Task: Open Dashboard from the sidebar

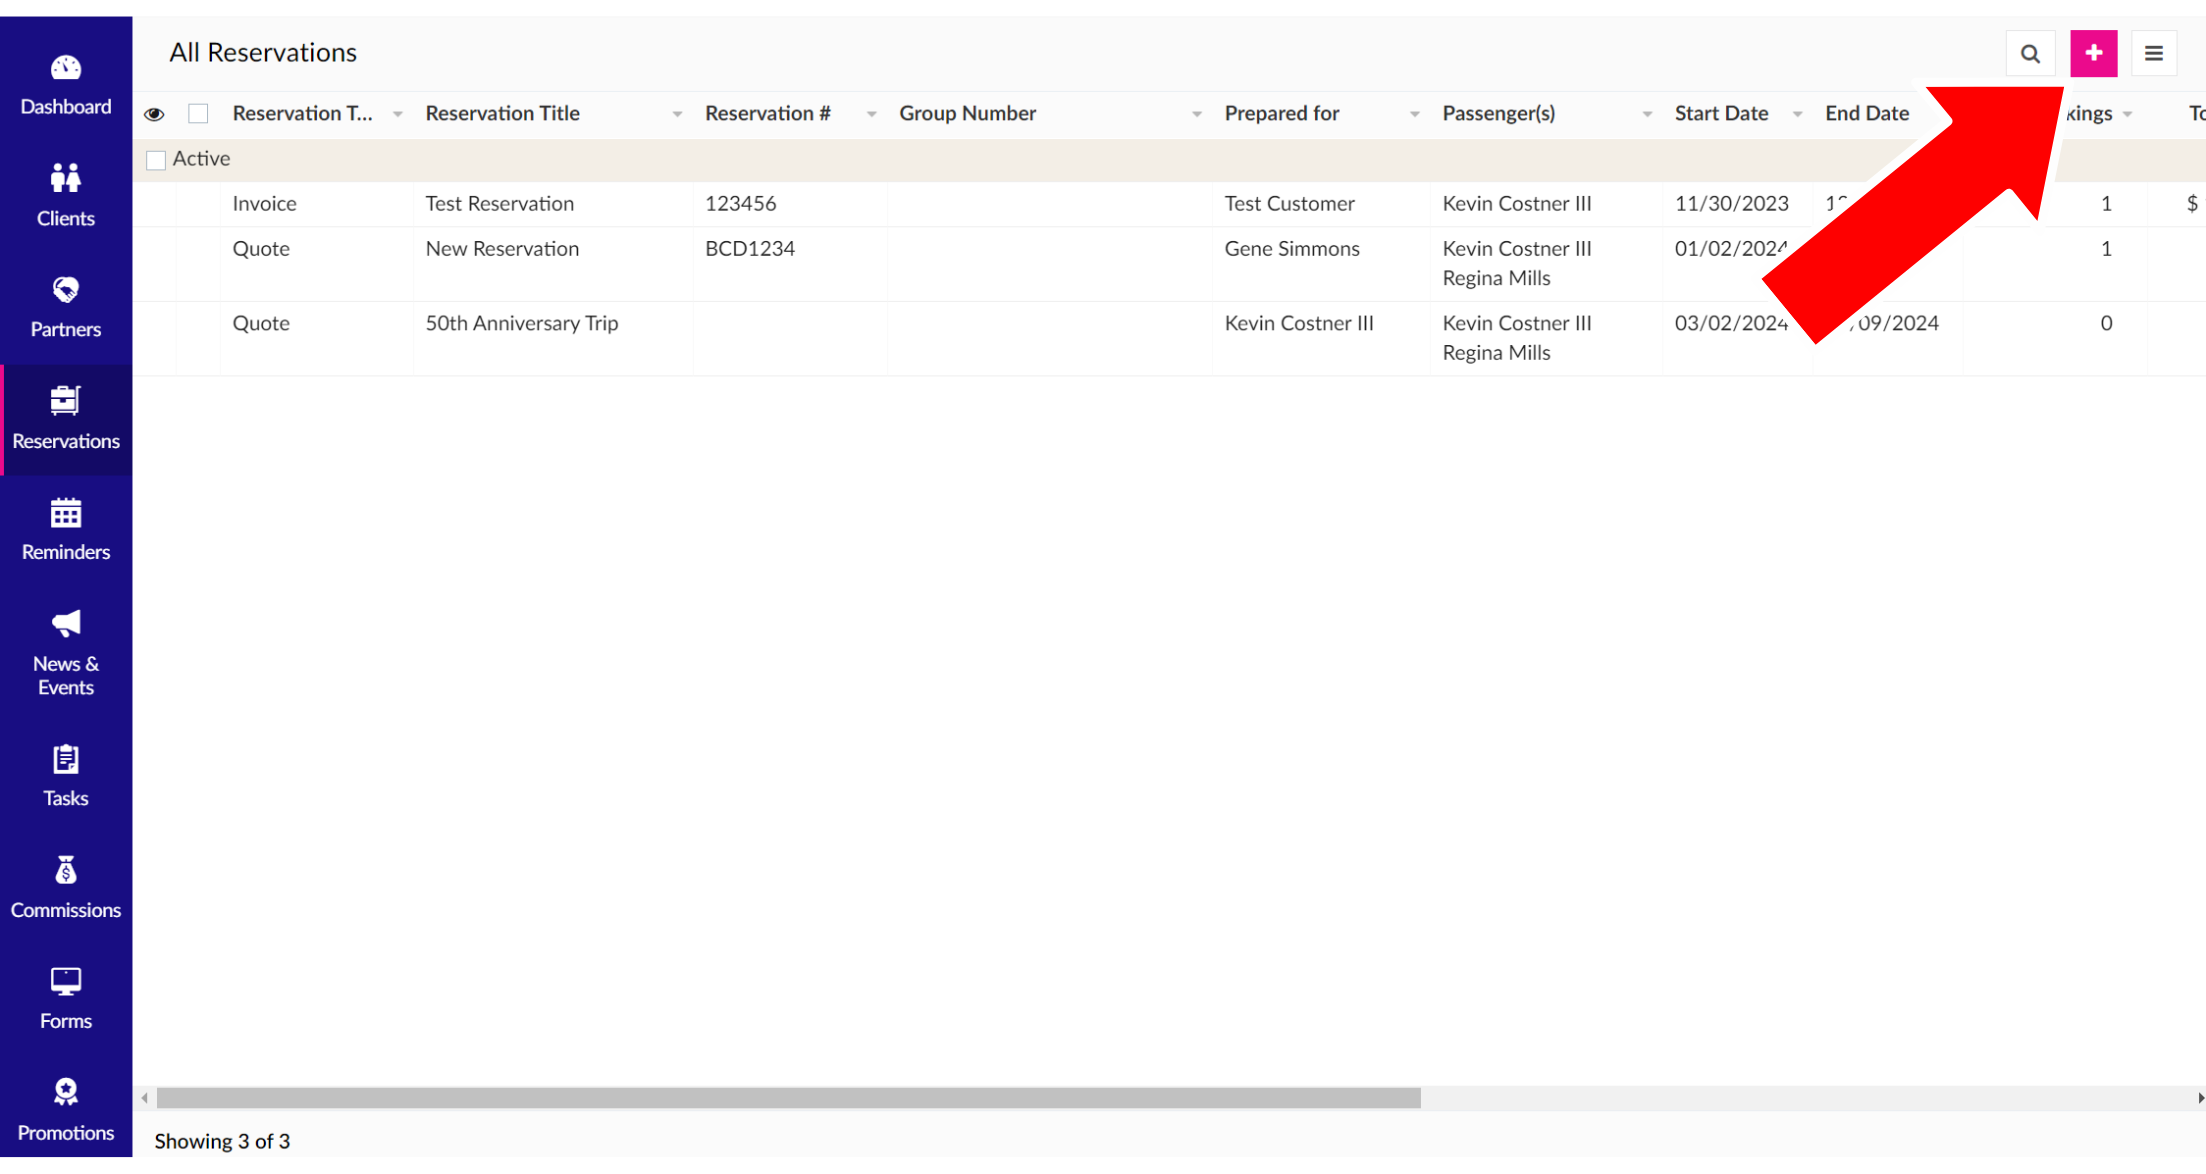Action: pyautogui.click(x=66, y=85)
